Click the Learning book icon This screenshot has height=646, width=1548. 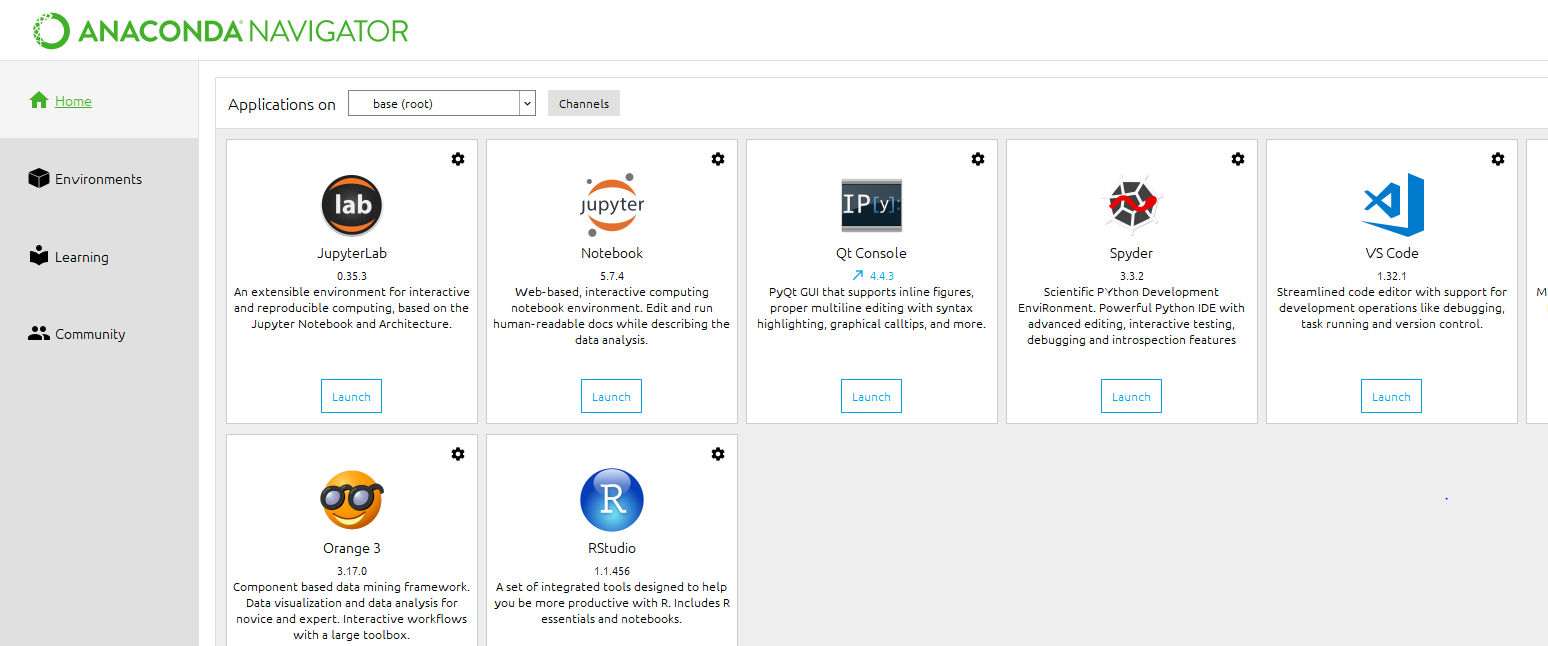pos(39,255)
